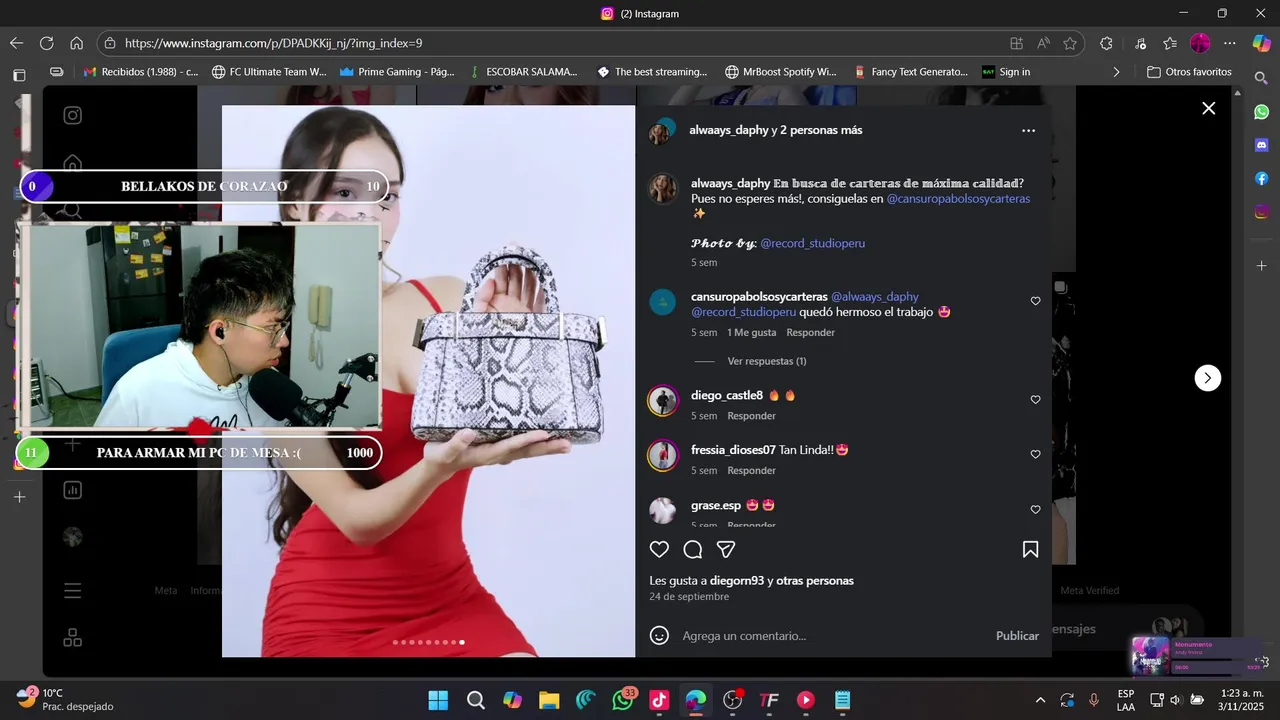Open MrBoost Spotify bookmark
This screenshot has width=1280, height=720.
click(x=781, y=72)
